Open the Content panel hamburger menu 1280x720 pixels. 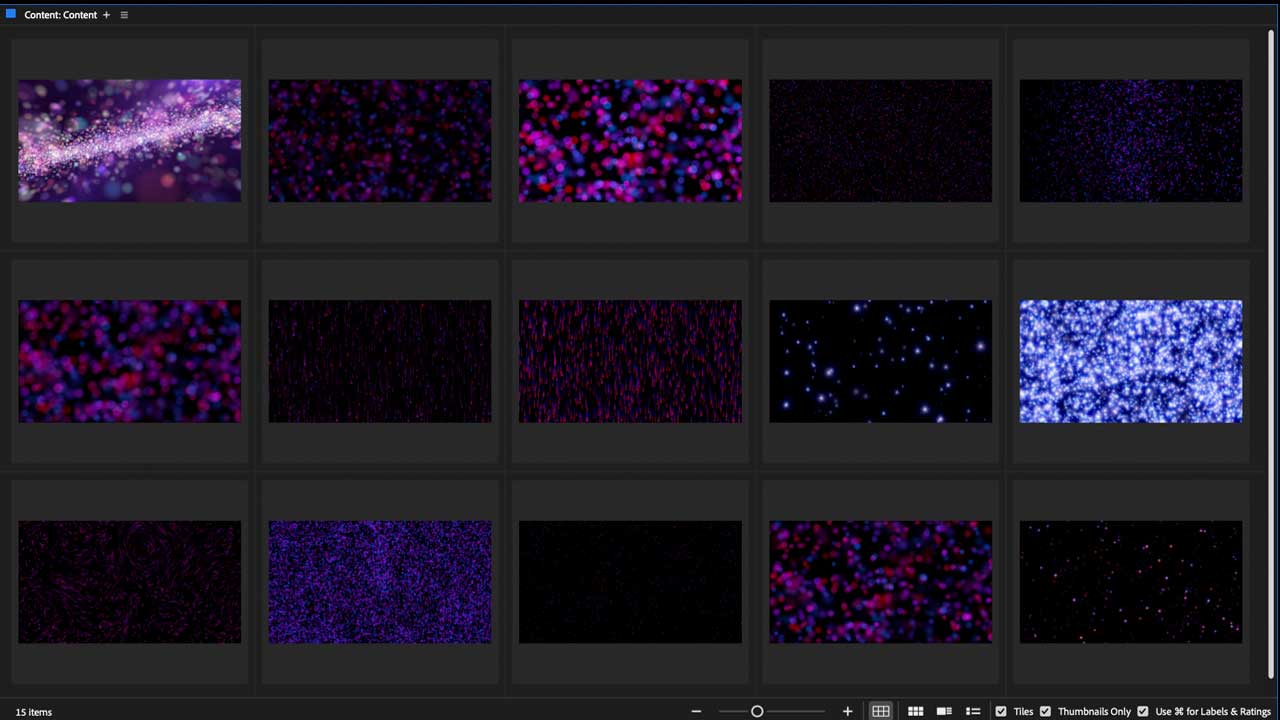coord(124,15)
